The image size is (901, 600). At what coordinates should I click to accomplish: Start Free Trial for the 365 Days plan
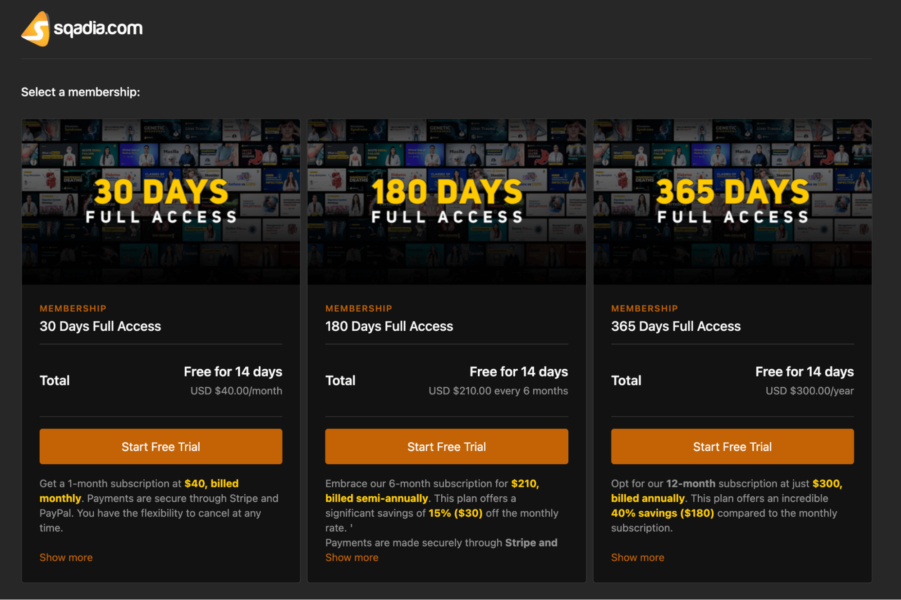coord(733,447)
